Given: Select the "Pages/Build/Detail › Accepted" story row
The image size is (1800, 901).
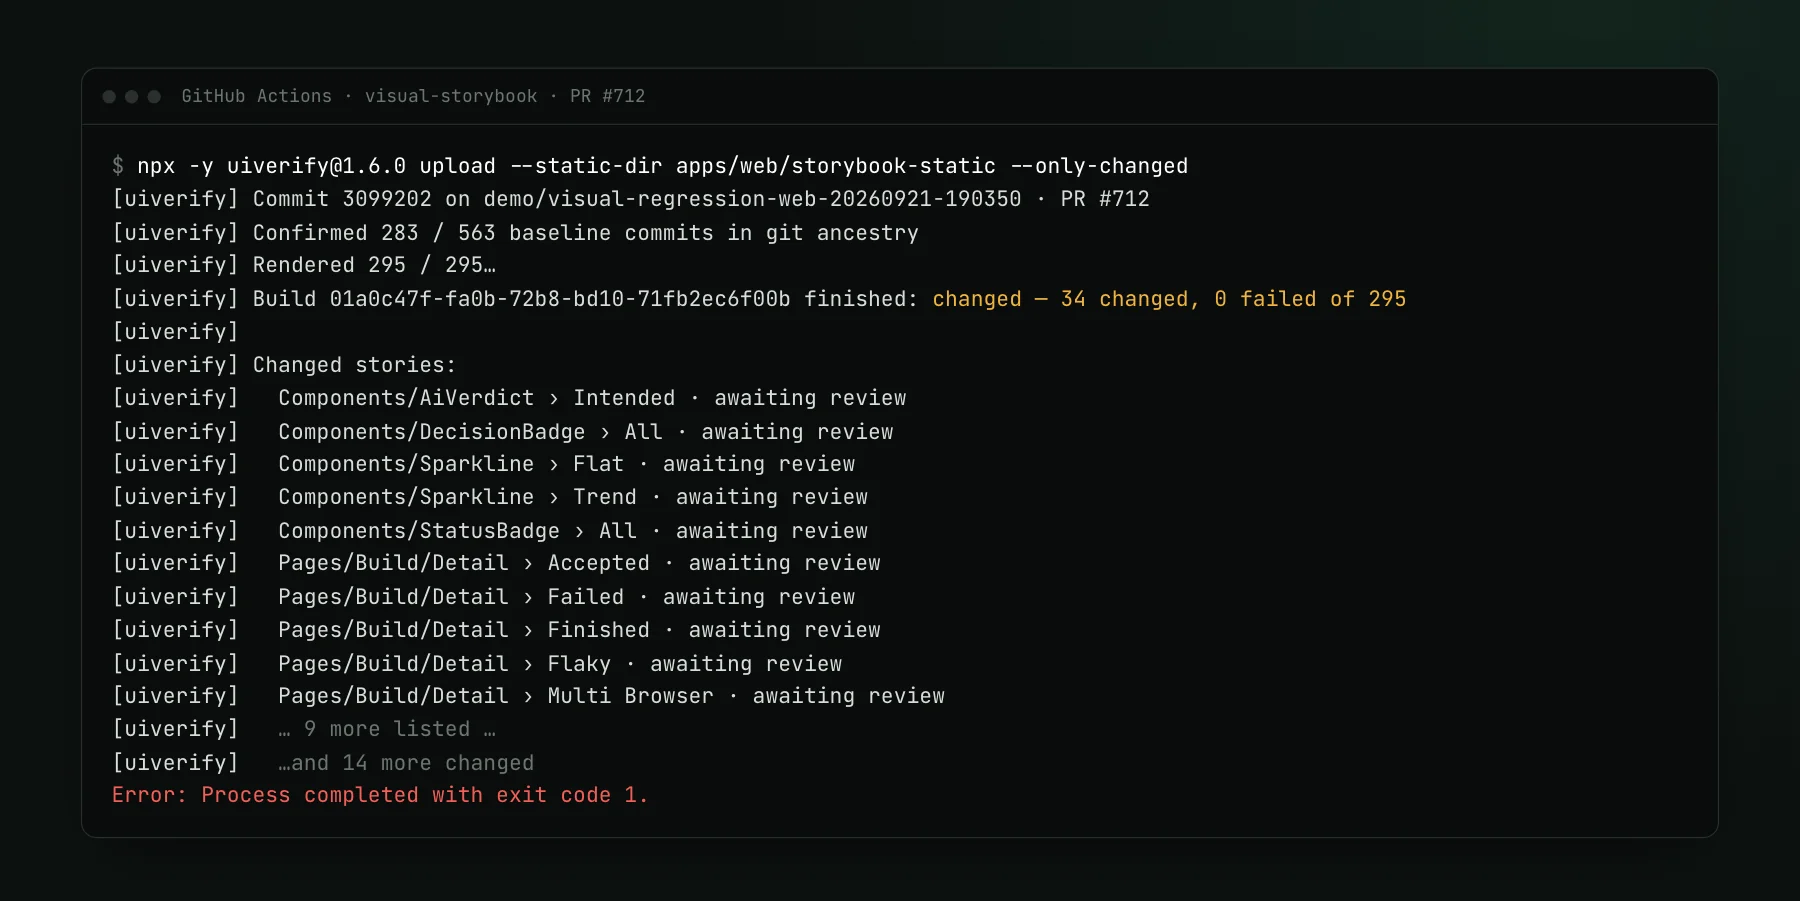Looking at the screenshot, I should pos(497,563).
